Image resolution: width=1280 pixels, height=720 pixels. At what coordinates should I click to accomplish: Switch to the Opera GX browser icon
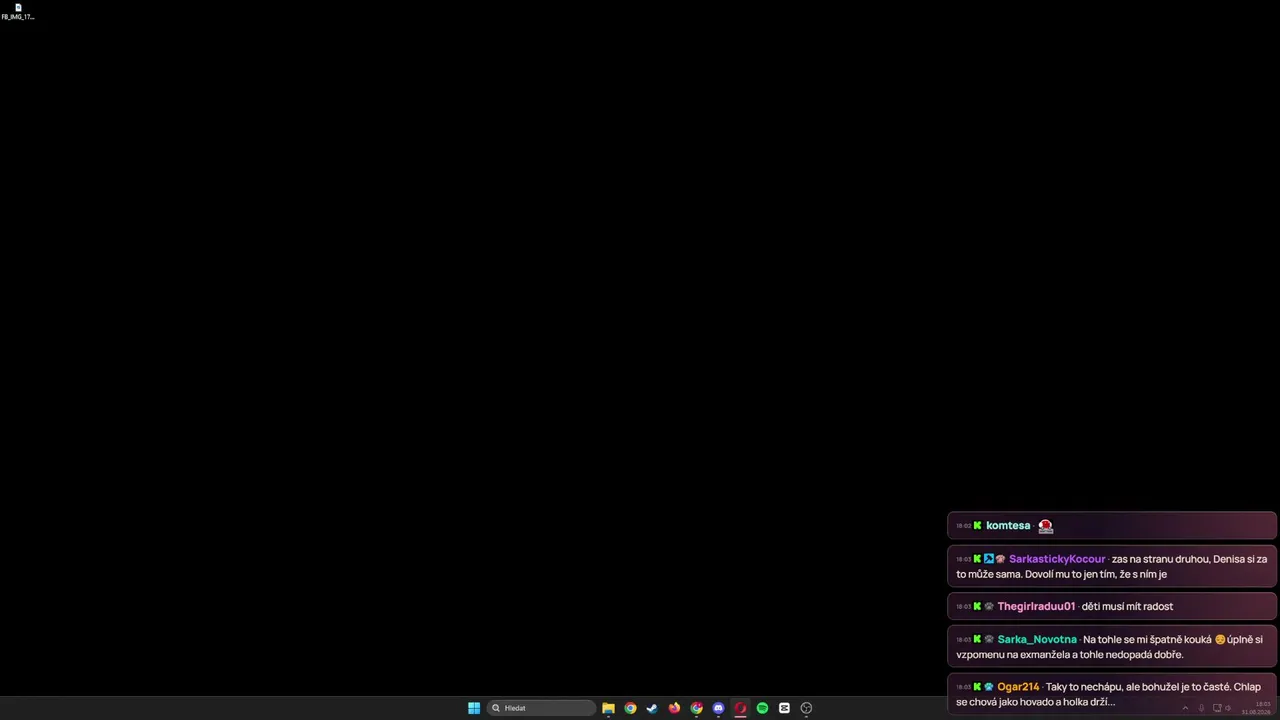(740, 708)
